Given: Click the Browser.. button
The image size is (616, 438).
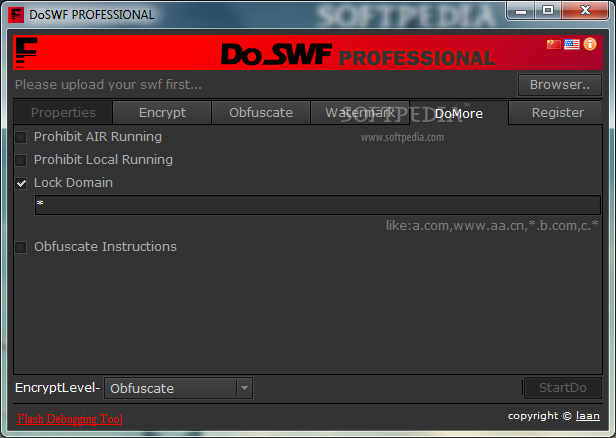Looking at the screenshot, I should (x=559, y=85).
